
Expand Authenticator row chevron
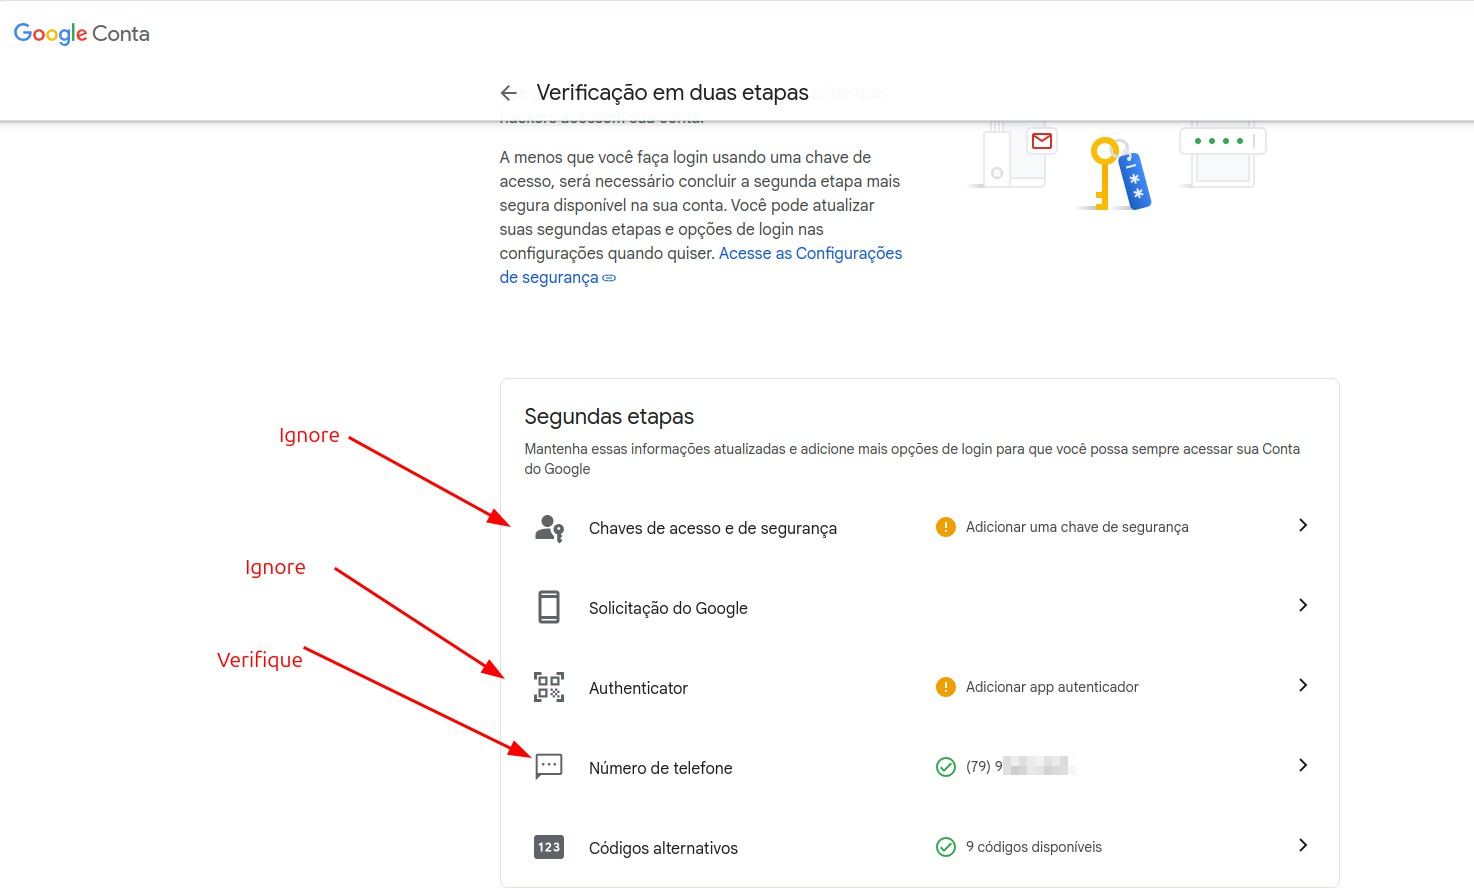pos(1302,685)
